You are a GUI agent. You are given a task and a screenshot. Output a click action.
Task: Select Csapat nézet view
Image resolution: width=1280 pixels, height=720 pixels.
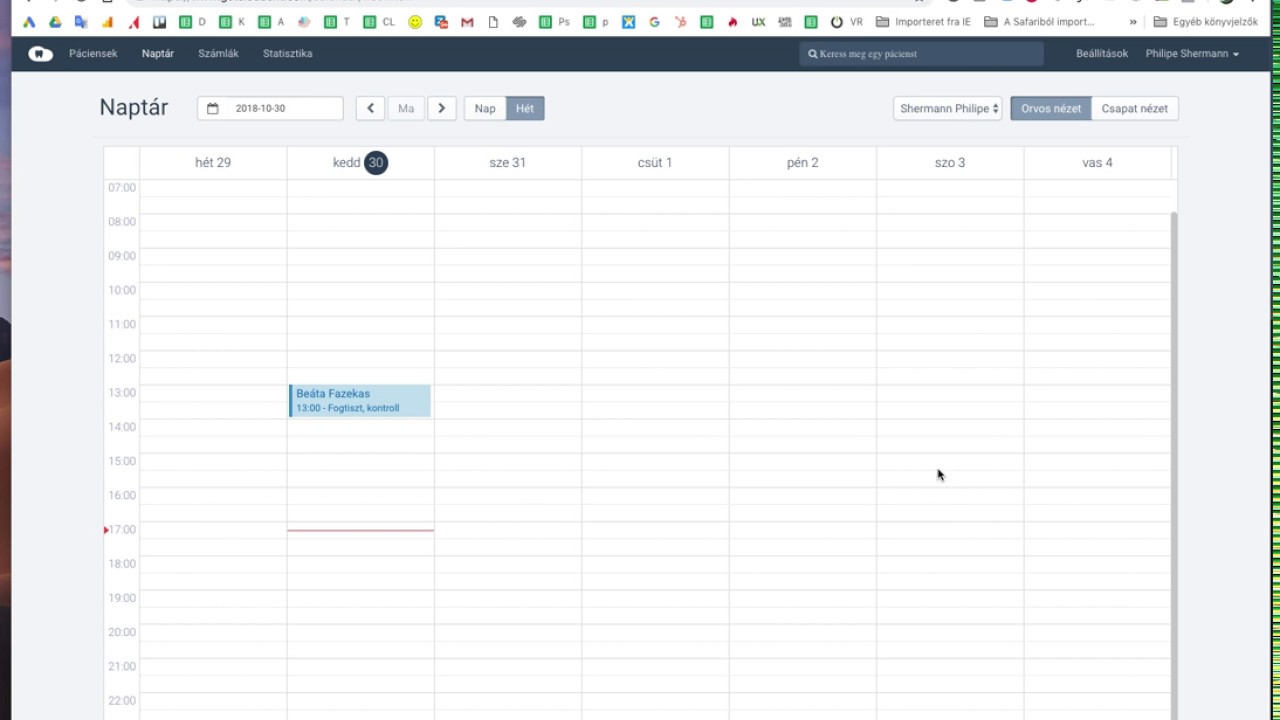1135,109
